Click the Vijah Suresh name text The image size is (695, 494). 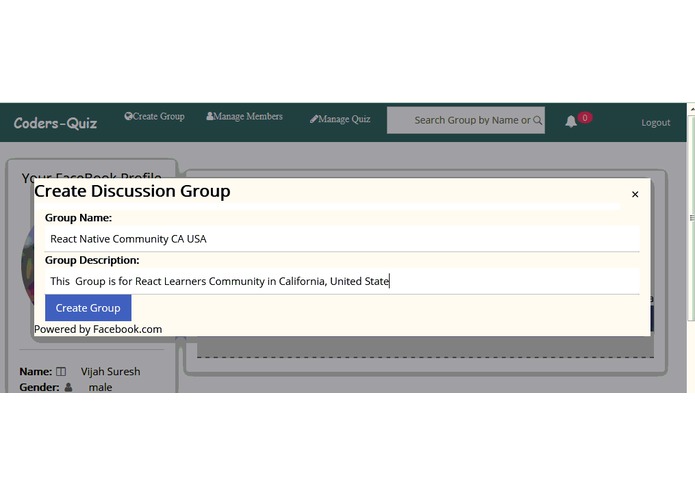point(110,371)
